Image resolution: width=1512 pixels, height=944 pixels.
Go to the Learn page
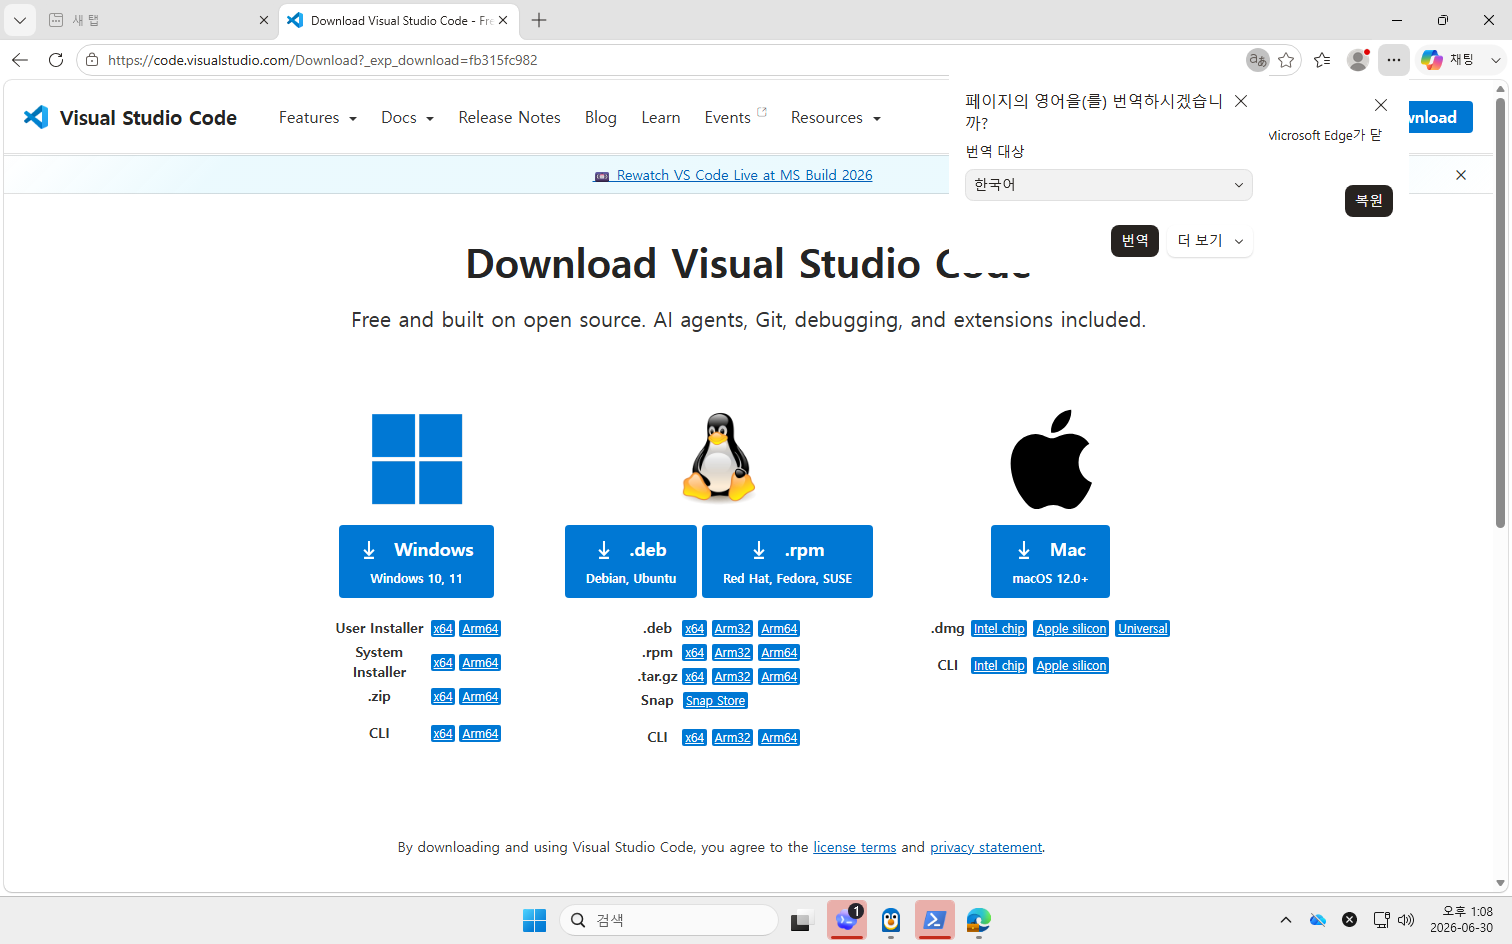point(661,117)
